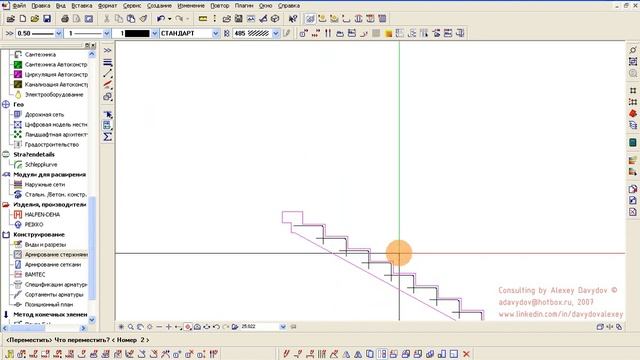Select the Конструирование category heading
Screen dimensions: 640x360
coord(39,235)
